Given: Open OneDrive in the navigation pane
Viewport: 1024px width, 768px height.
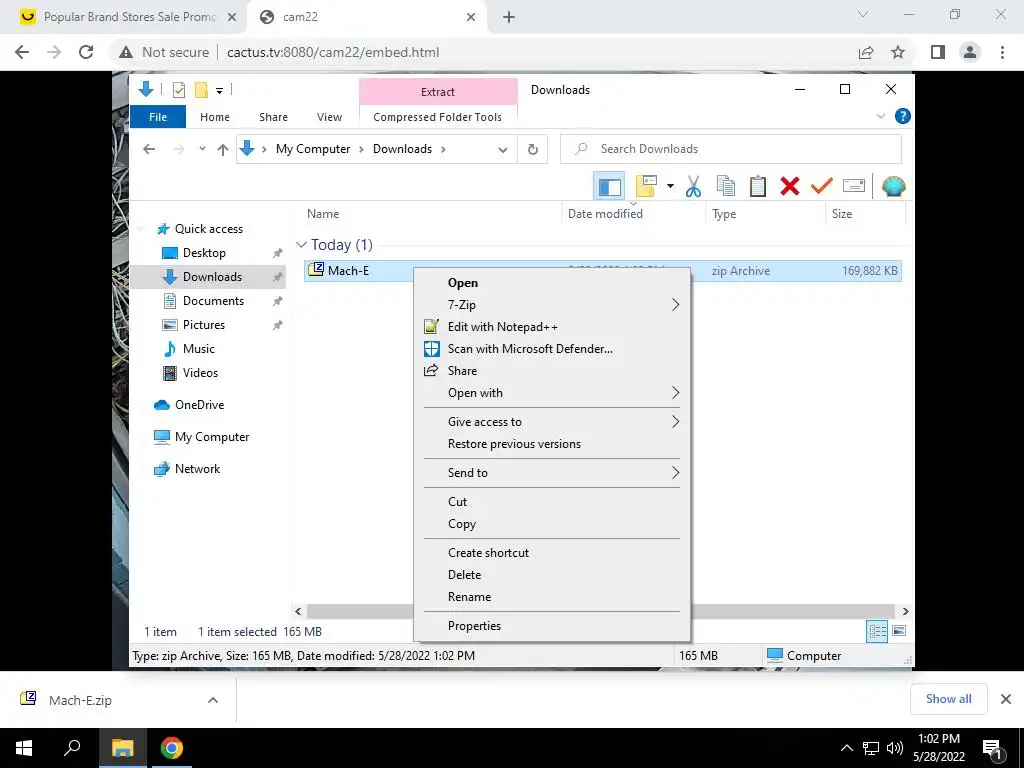Looking at the screenshot, I should coord(199,405).
